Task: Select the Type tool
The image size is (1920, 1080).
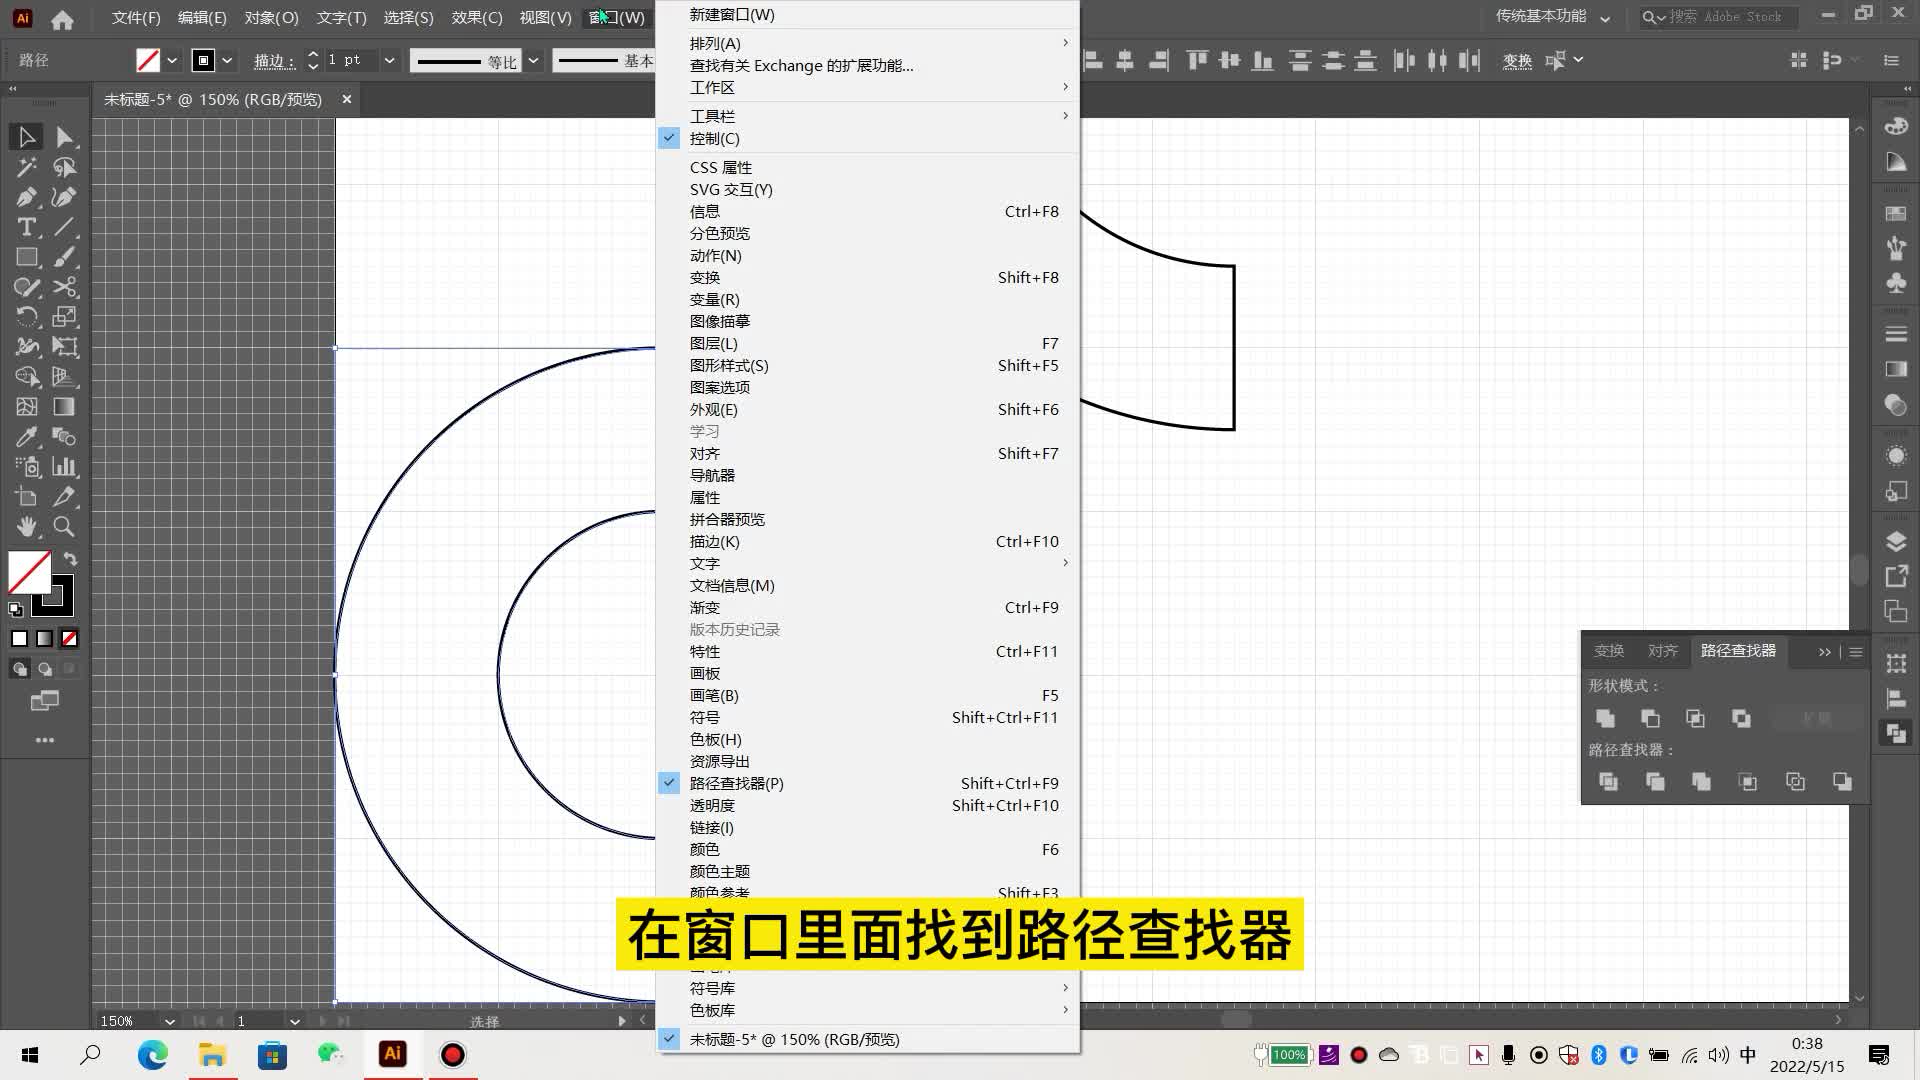Action: tap(27, 227)
